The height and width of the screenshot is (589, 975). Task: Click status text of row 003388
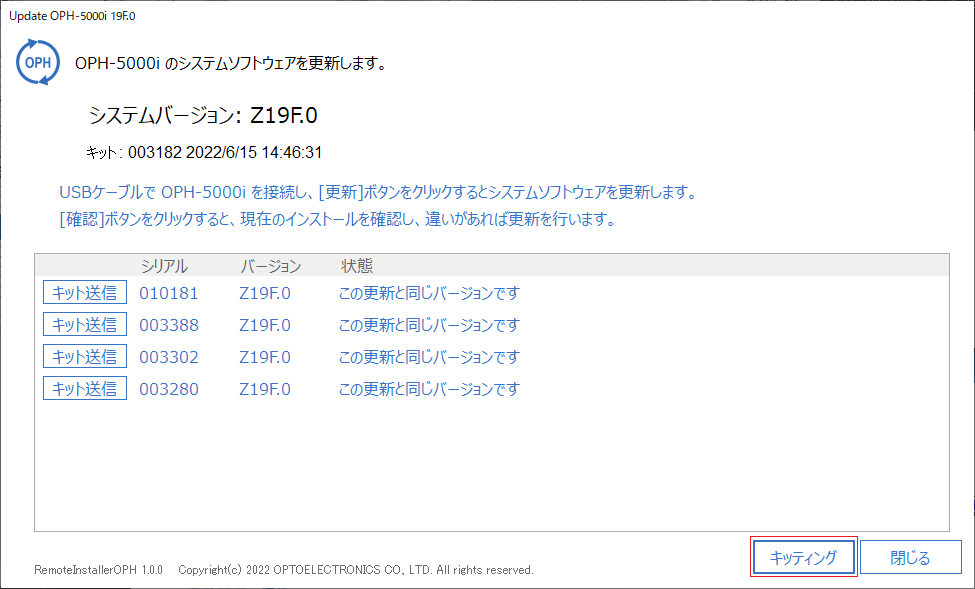(429, 325)
